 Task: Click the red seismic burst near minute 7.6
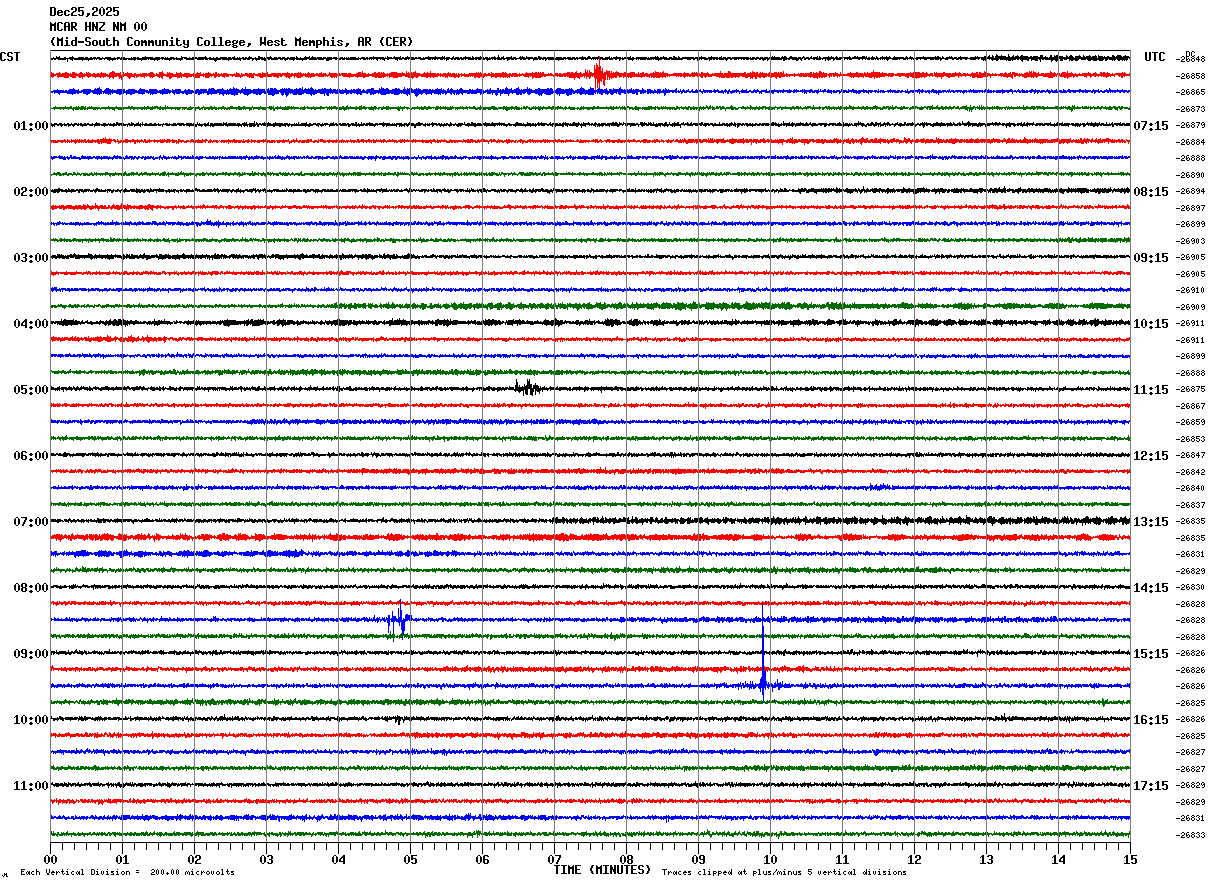coord(598,75)
